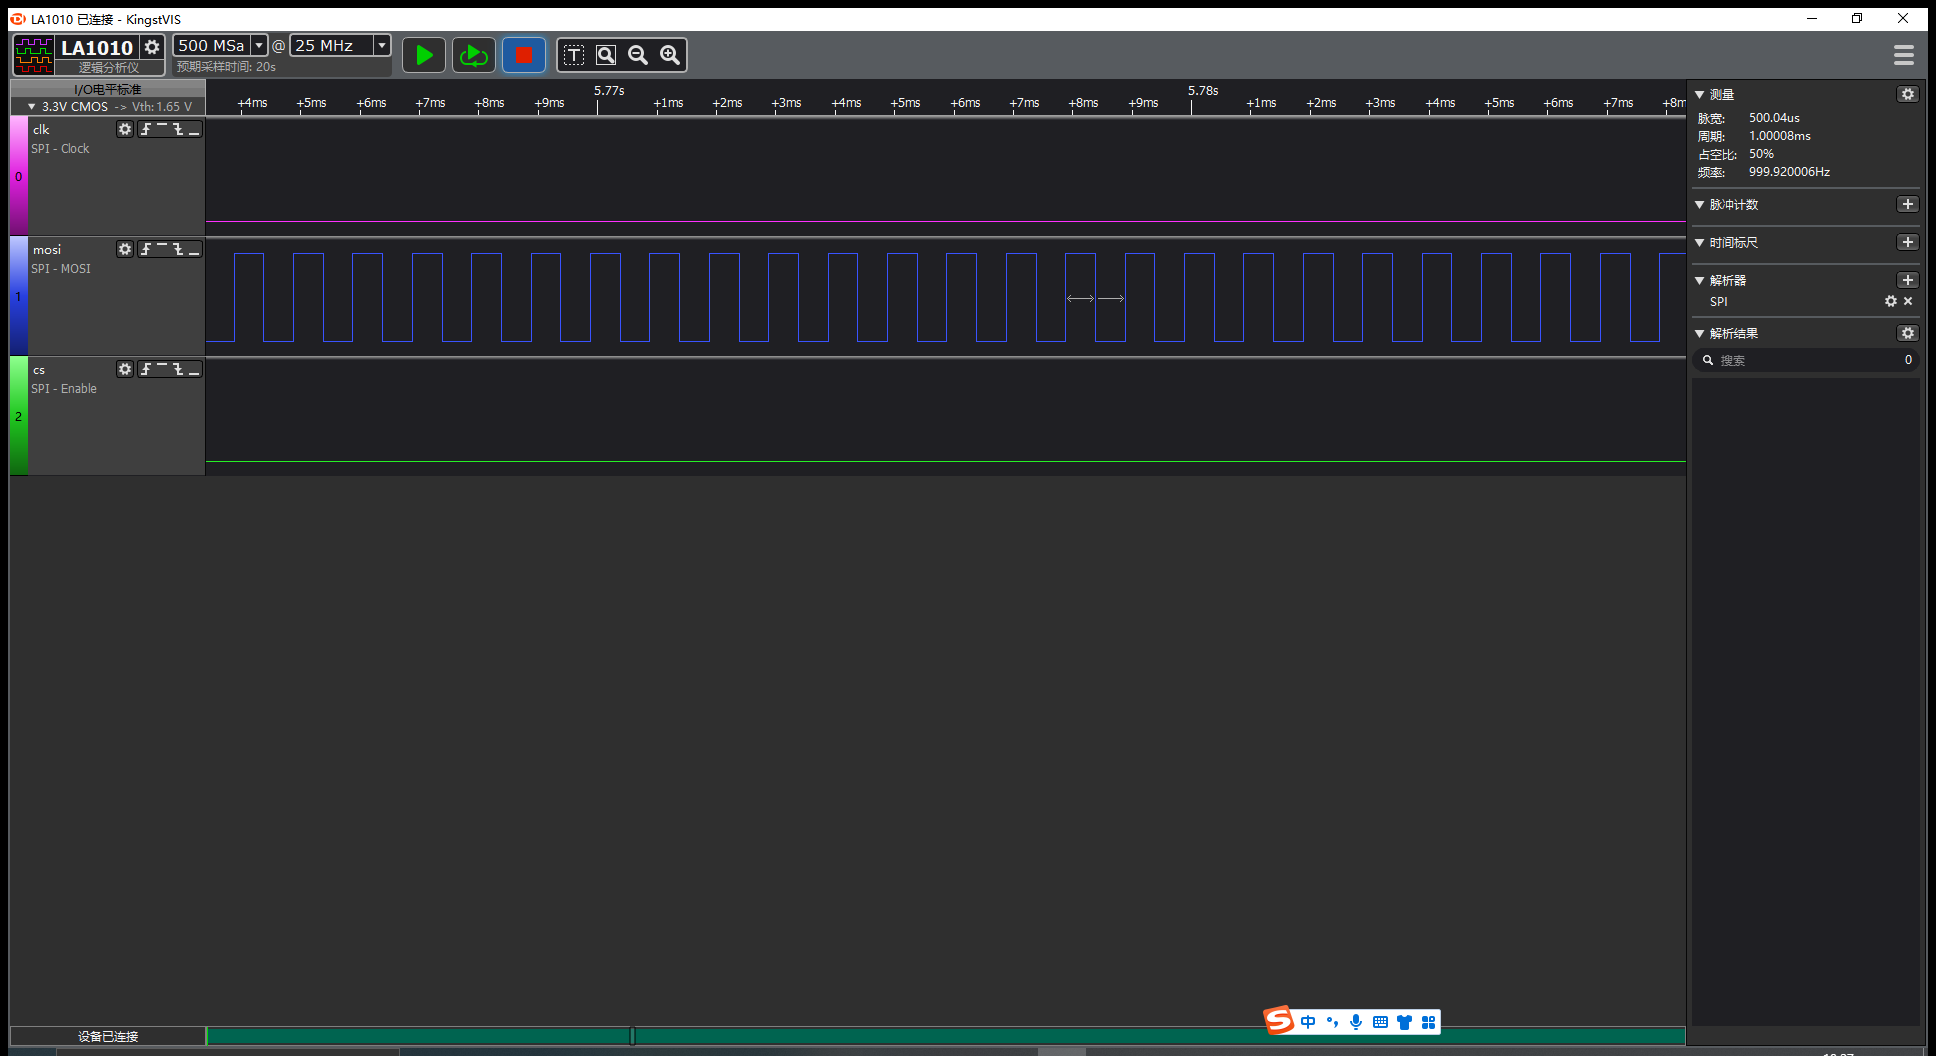The height and width of the screenshot is (1056, 1936).
Task: Open the 25 MHz frequency dropdown
Action: click(380, 45)
